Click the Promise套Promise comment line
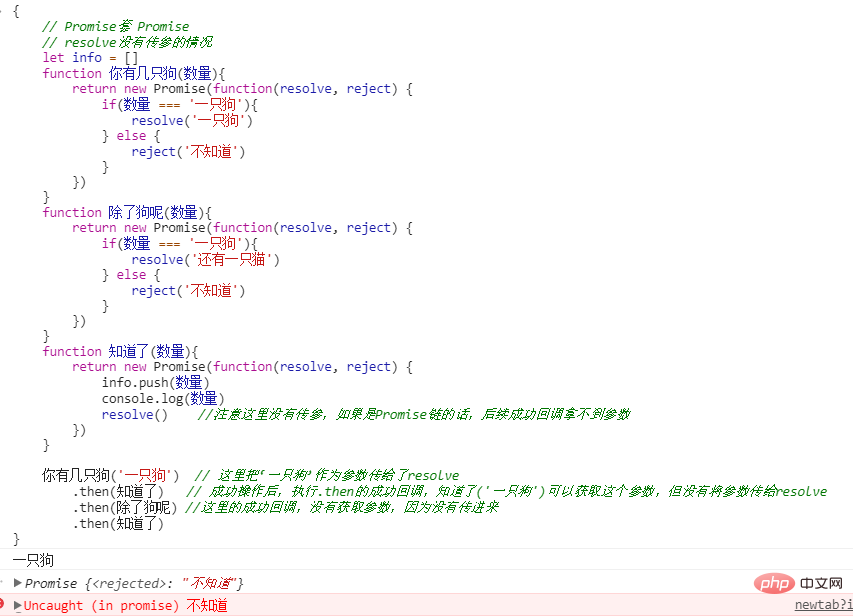853x616 pixels. 116,26
